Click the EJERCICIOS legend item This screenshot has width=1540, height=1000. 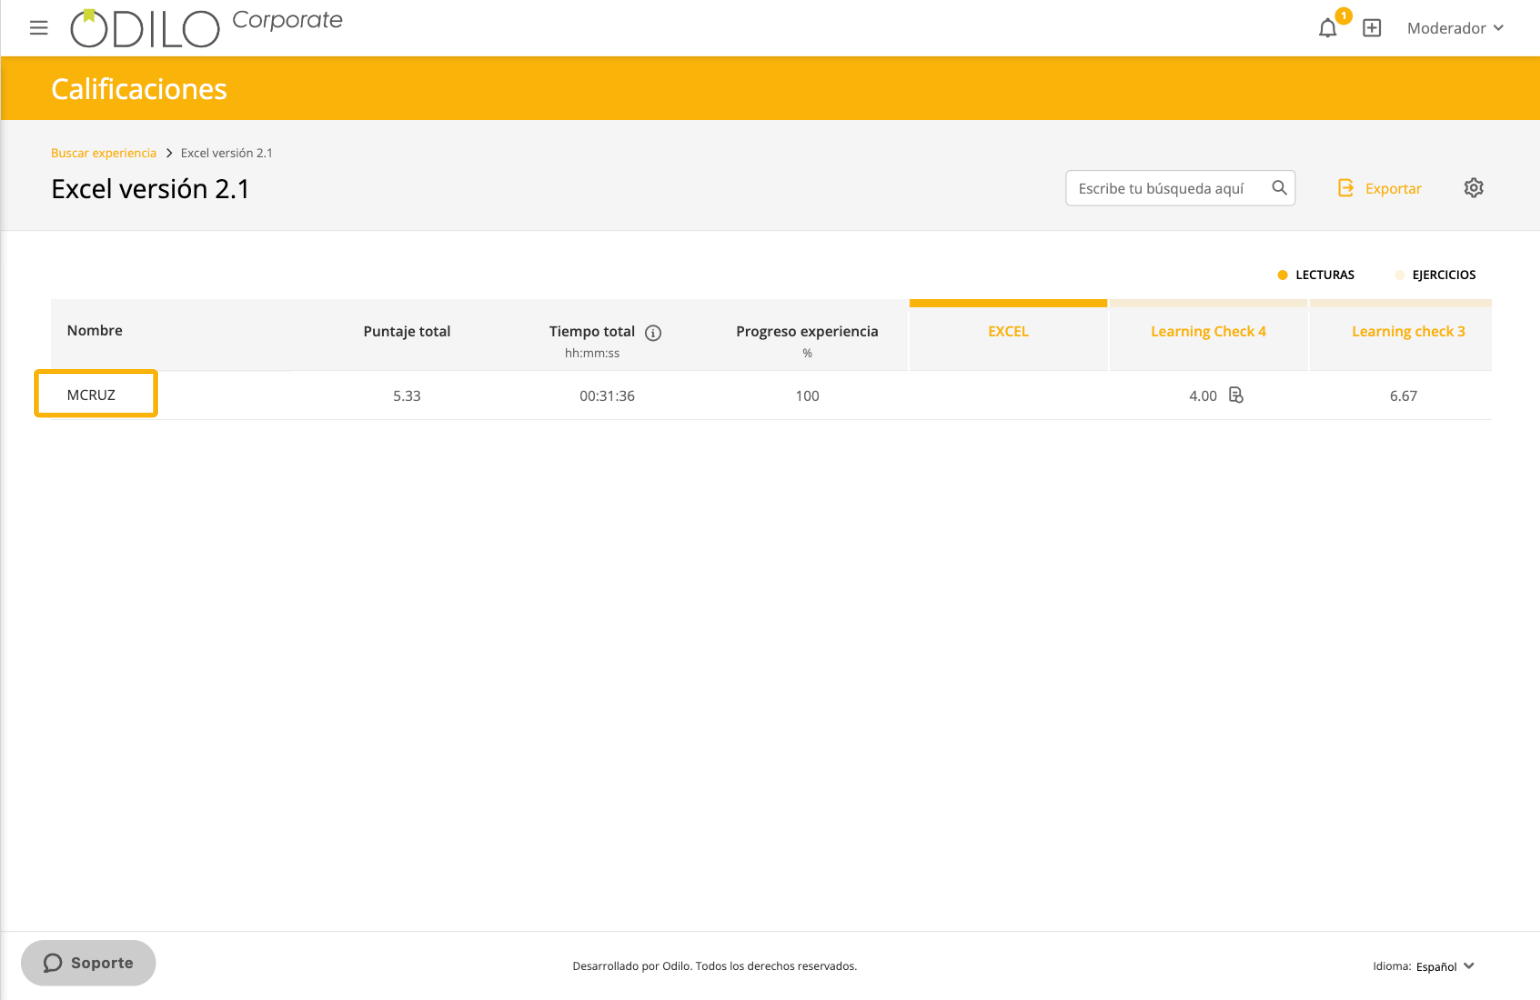coord(1435,275)
